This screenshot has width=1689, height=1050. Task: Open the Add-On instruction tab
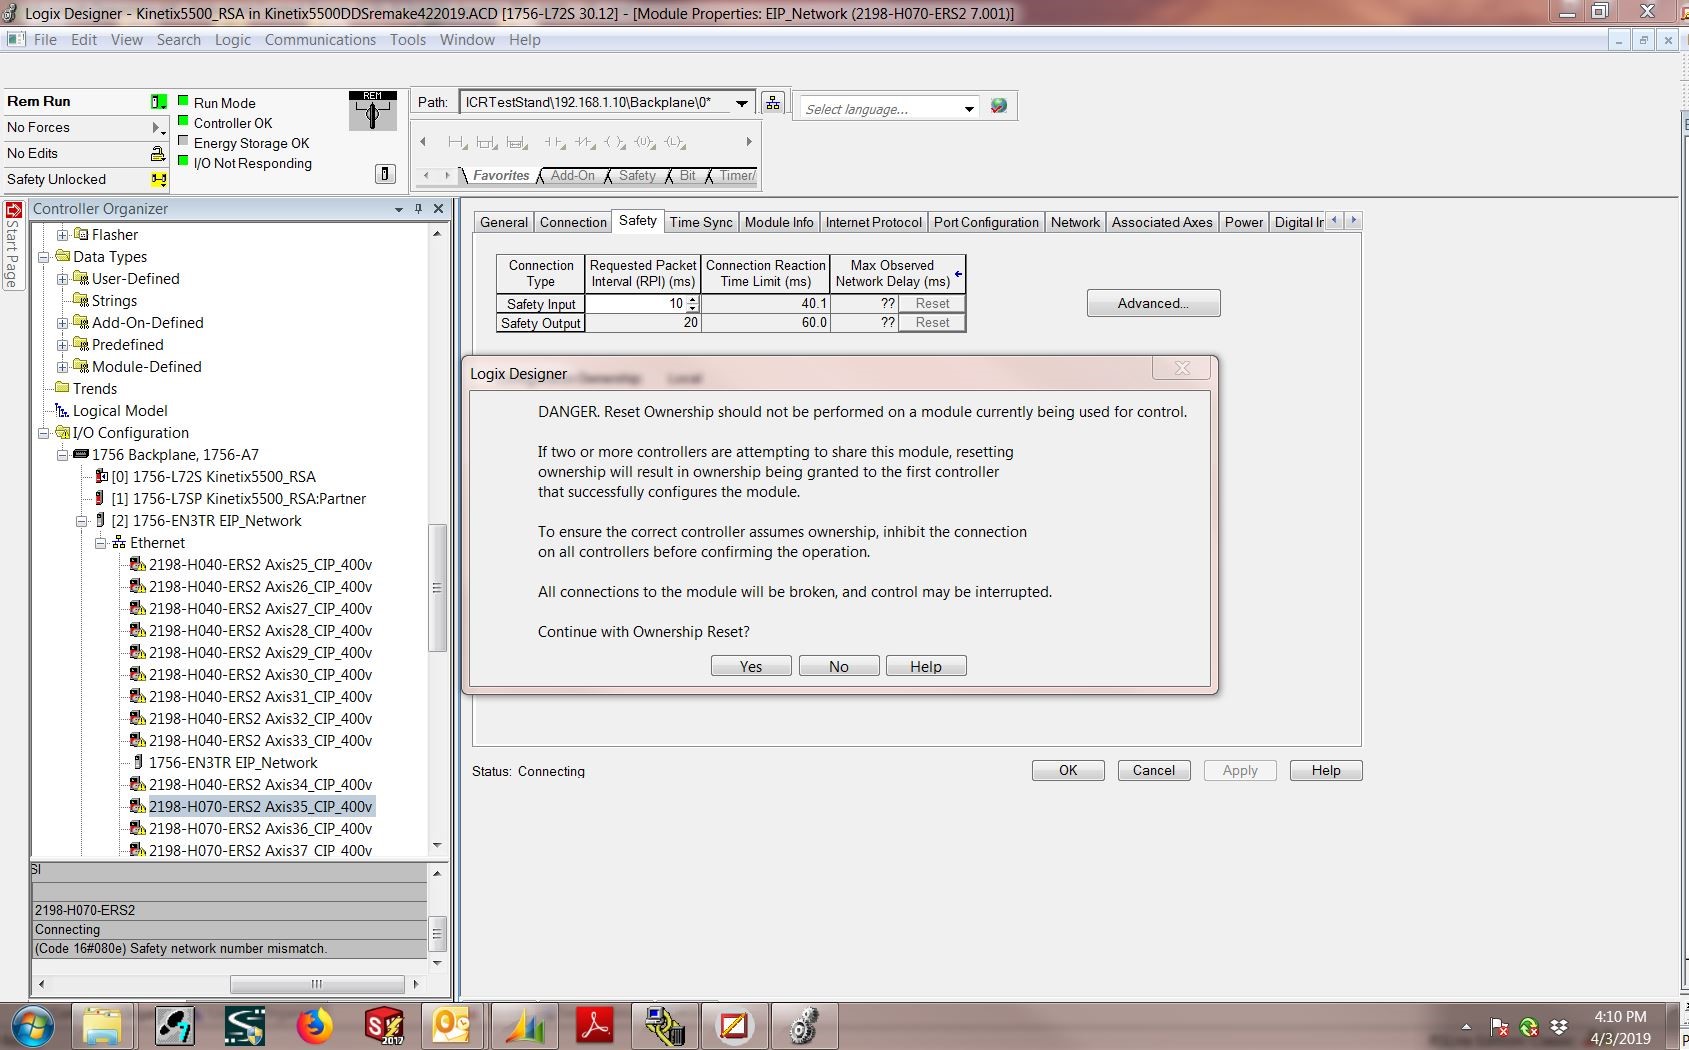tap(573, 176)
